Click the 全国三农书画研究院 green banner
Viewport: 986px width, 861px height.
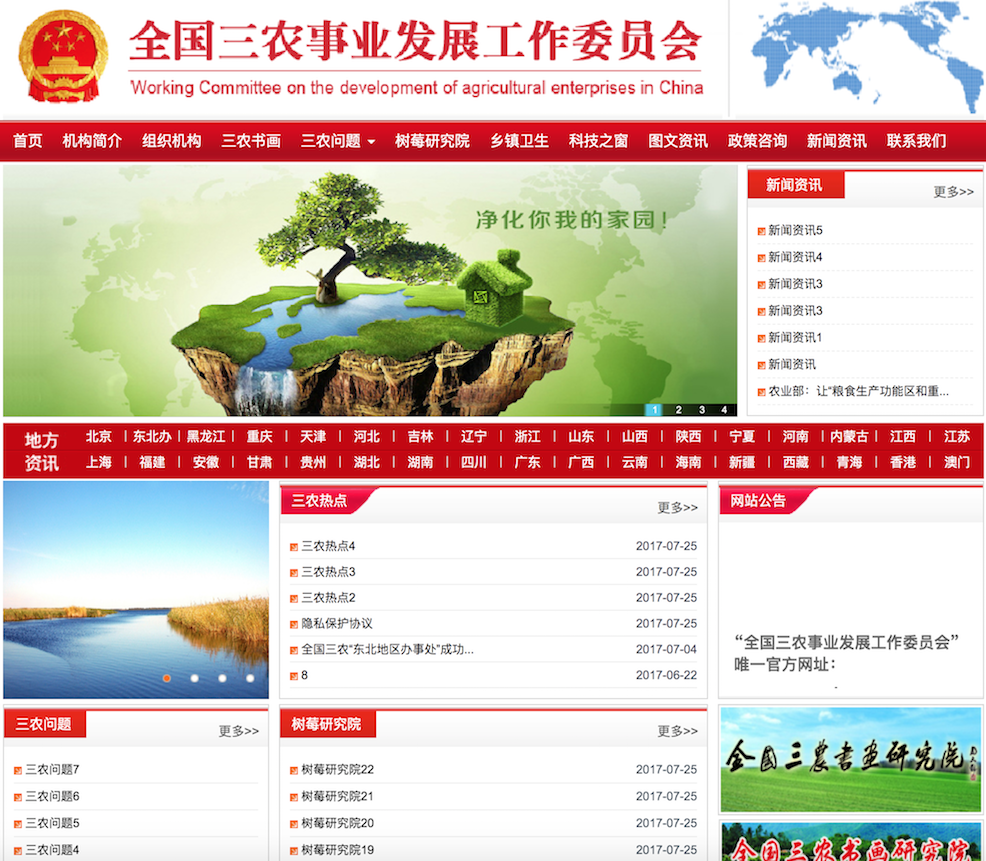tap(850, 760)
